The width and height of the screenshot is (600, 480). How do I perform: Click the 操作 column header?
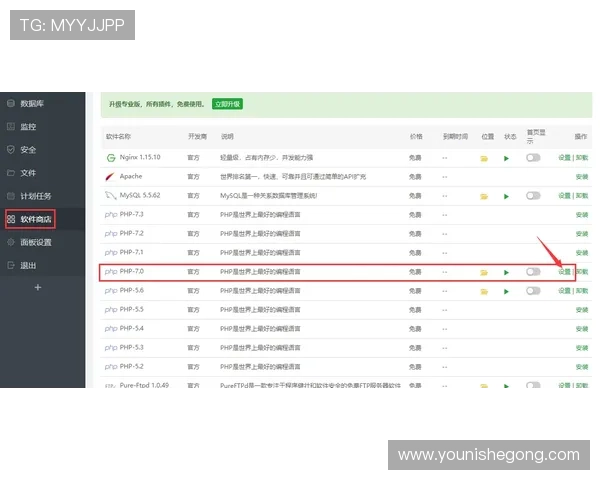581,137
